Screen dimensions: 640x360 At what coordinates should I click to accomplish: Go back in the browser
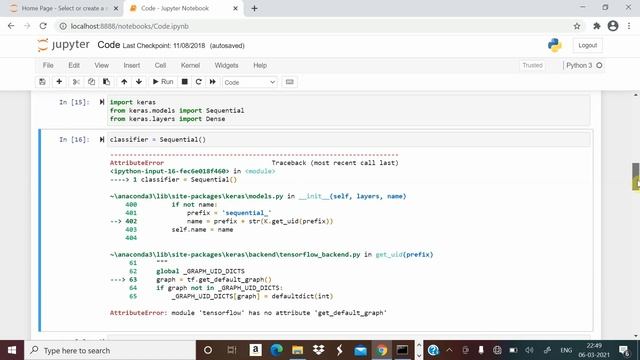point(11,26)
